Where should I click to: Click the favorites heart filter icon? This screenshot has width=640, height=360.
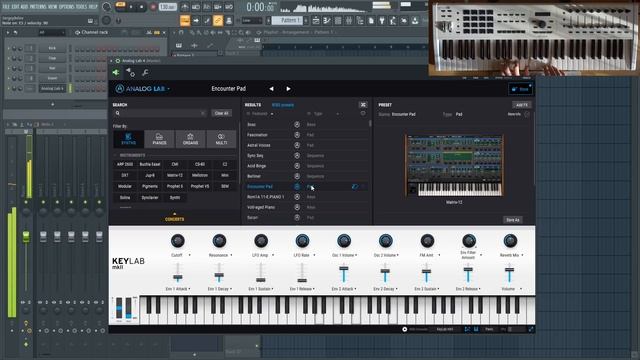[363, 114]
